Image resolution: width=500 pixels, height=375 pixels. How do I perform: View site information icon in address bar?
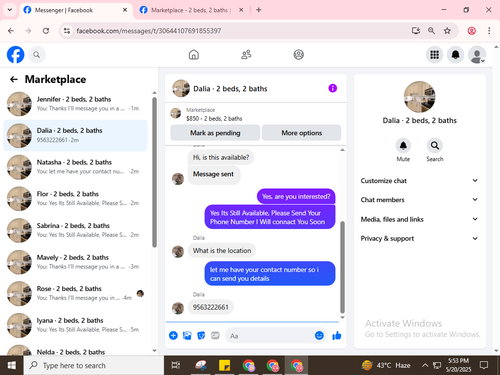tap(67, 31)
